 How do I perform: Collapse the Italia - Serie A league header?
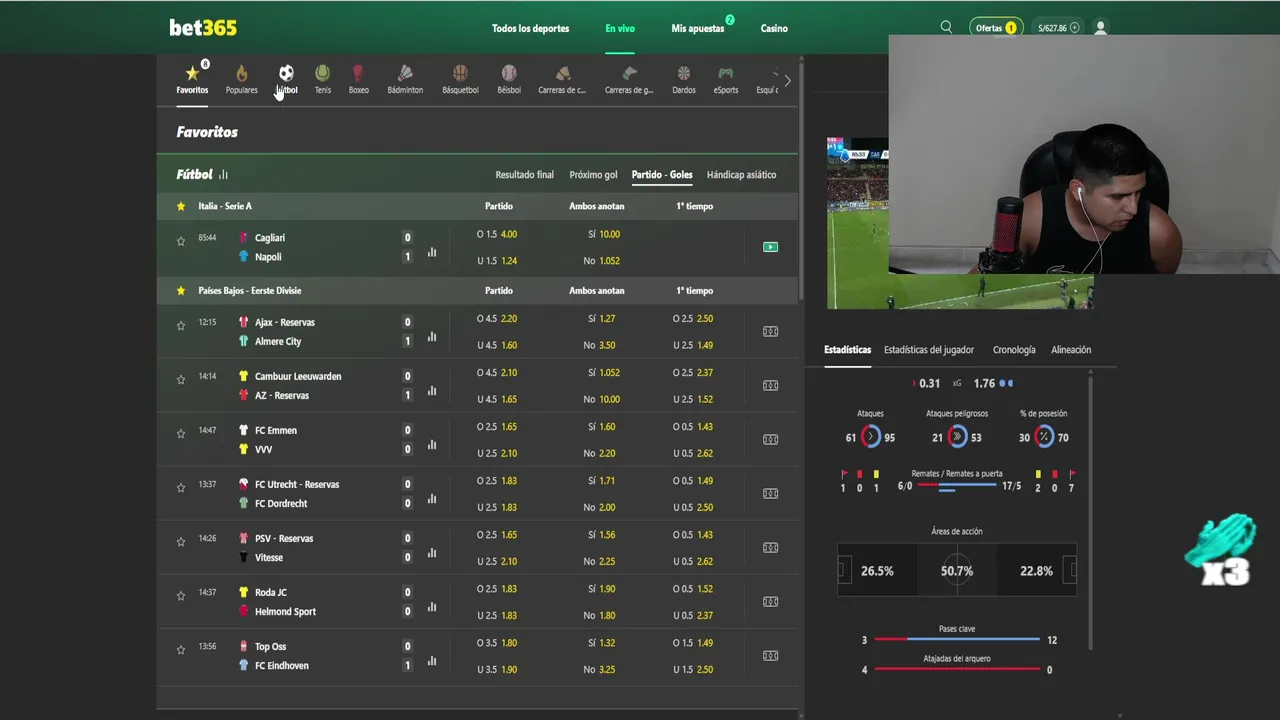tap(477, 206)
